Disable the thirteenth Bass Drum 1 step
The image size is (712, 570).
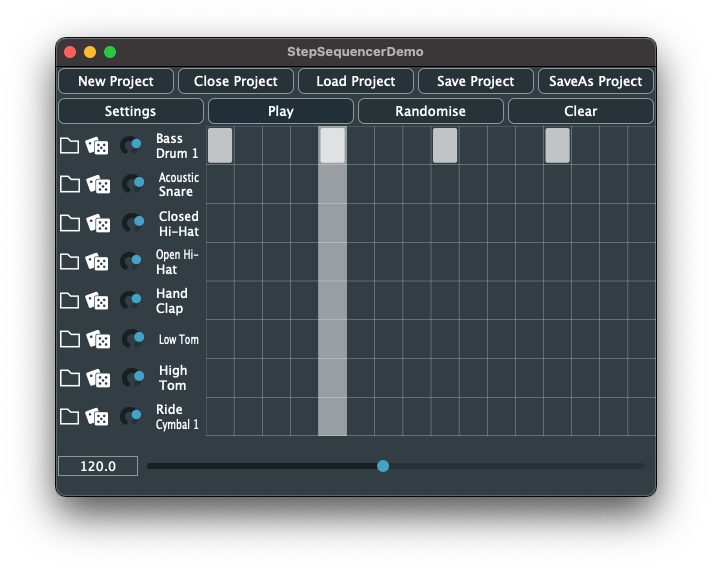(x=557, y=145)
